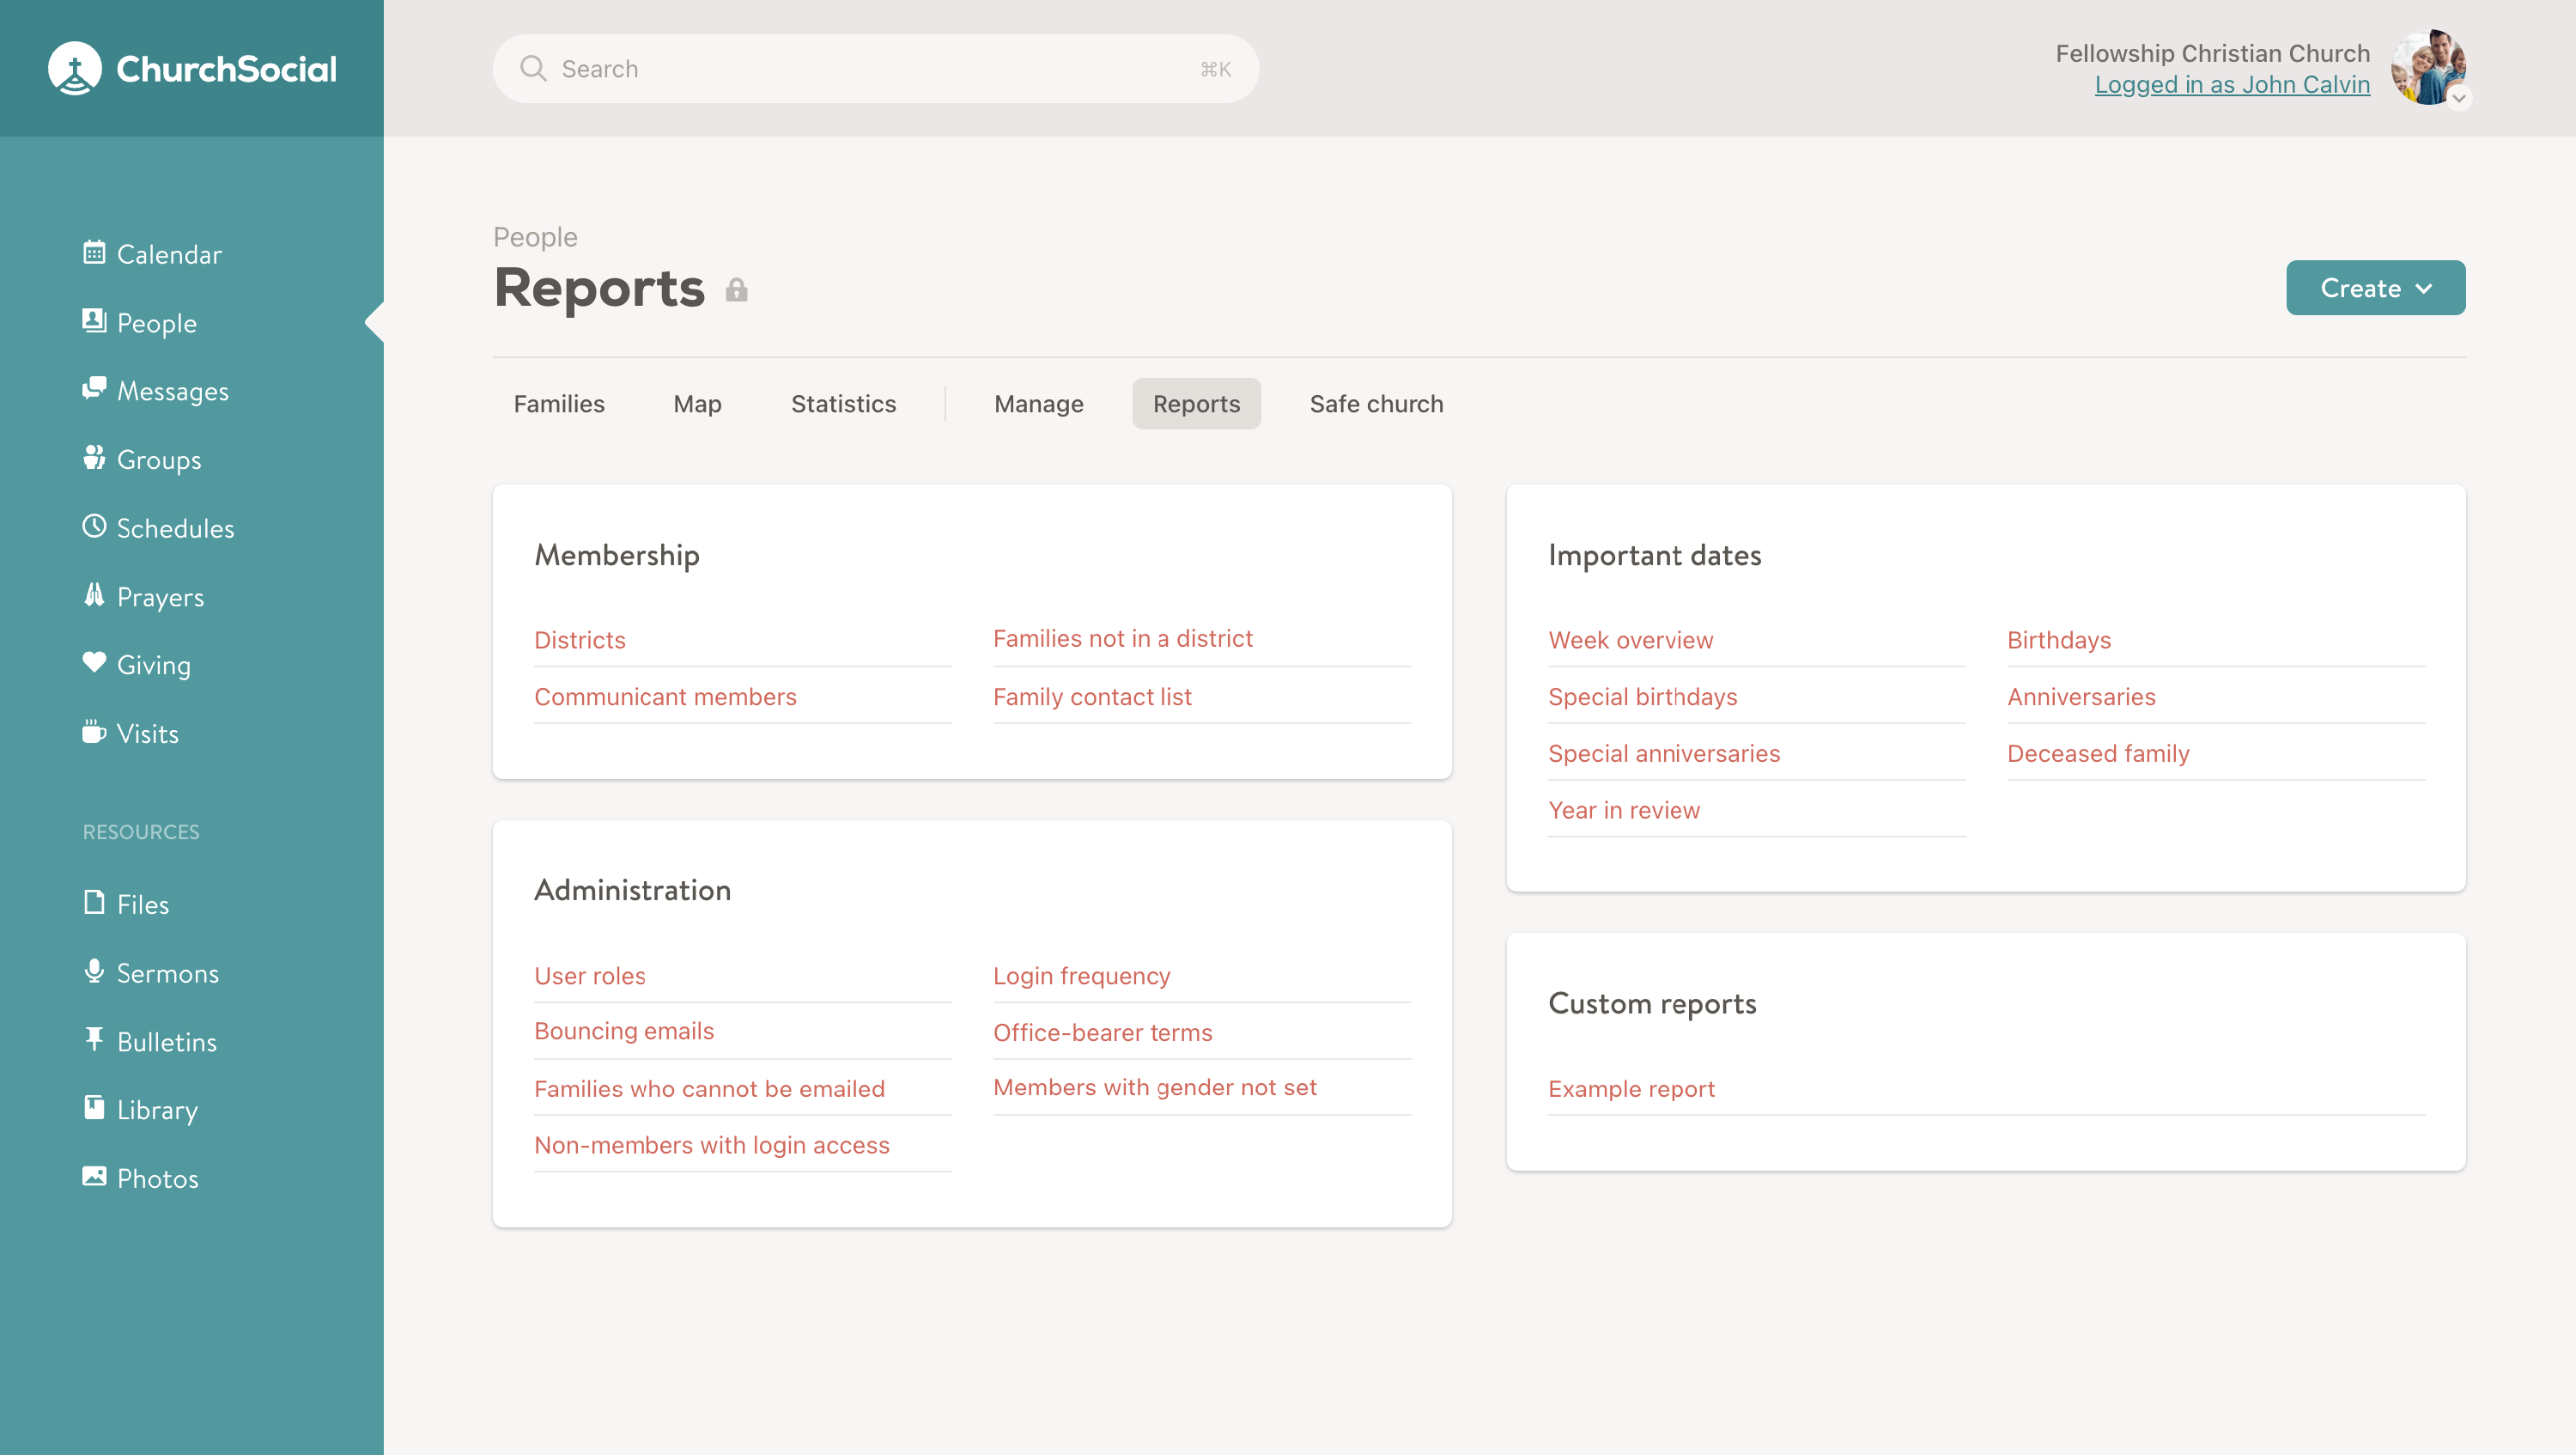Image resolution: width=2576 pixels, height=1455 pixels.
Task: Click the praying hands Prayers icon
Action: click(x=94, y=595)
